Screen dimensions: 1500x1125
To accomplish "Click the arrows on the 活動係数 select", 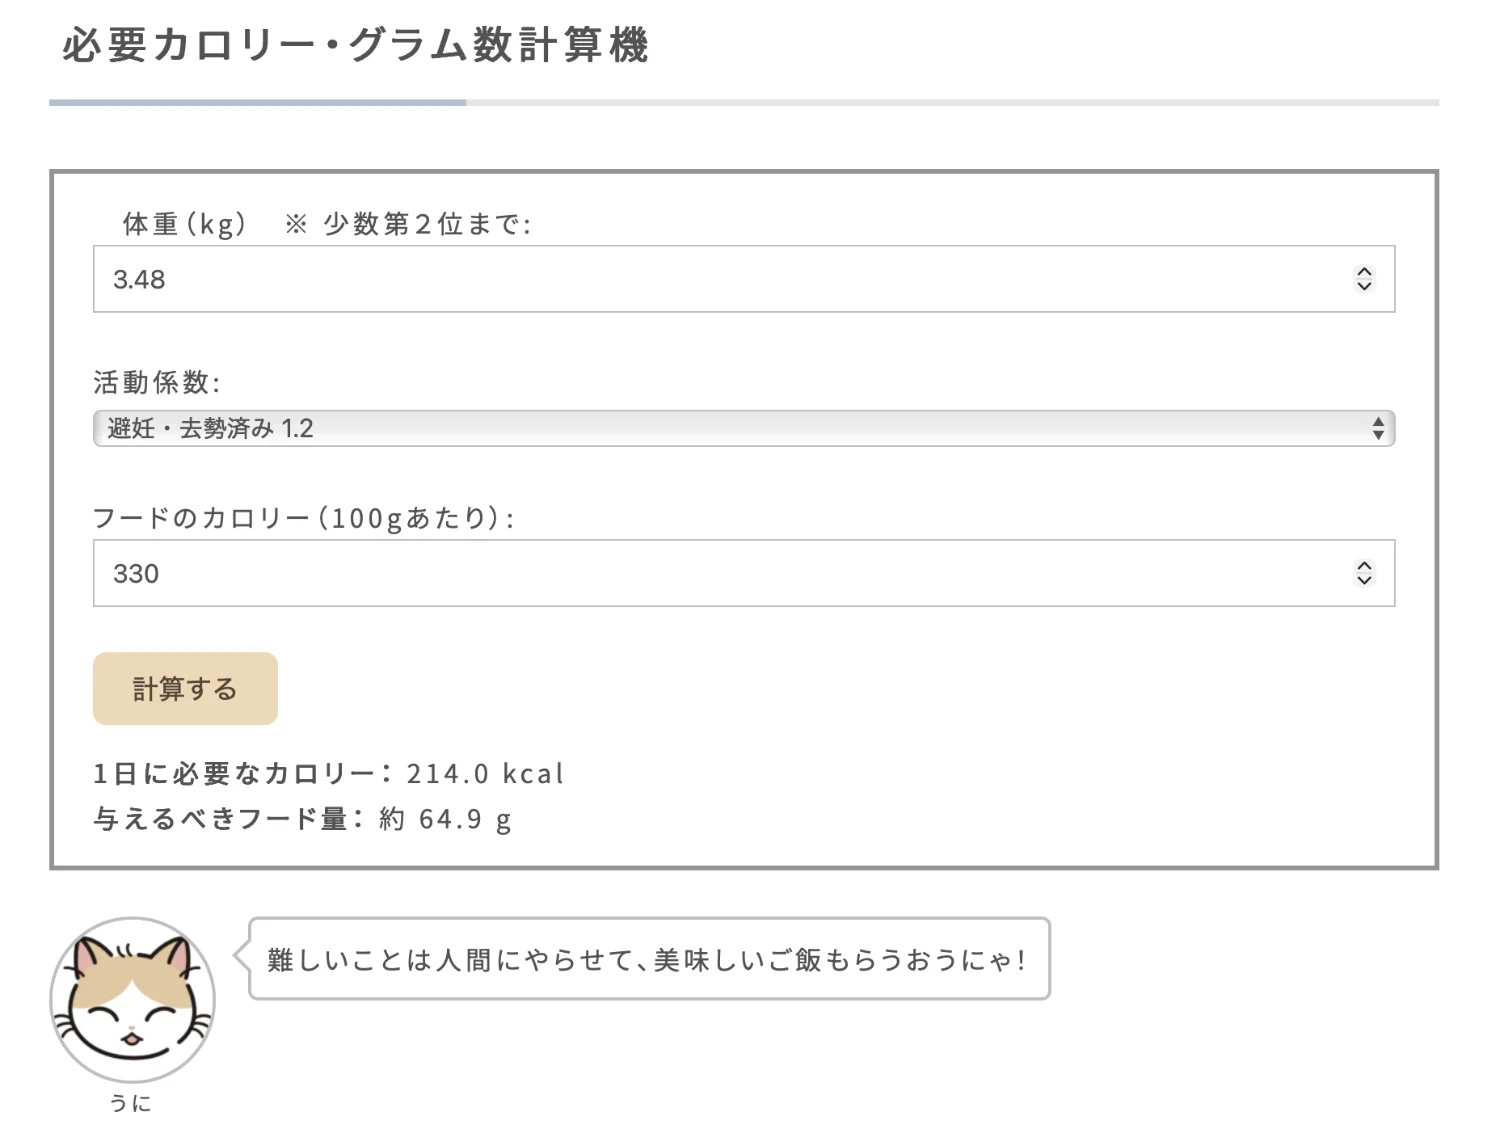I will tap(1378, 429).
